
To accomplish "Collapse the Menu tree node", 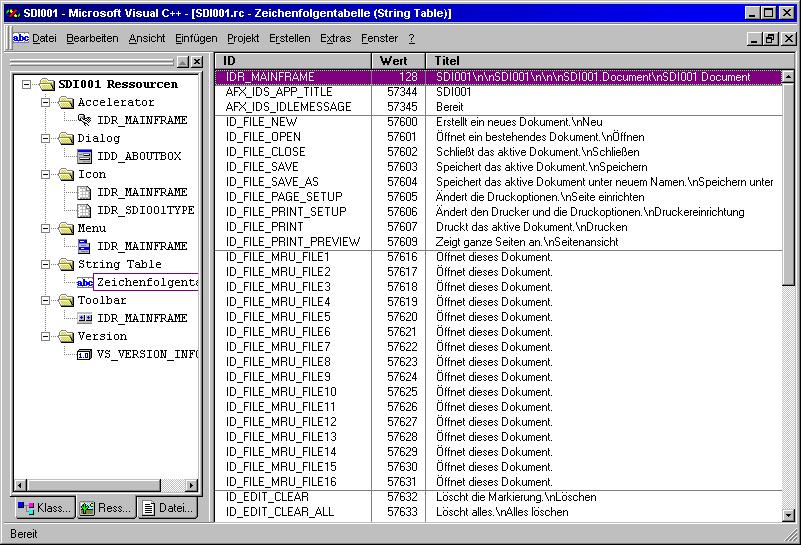I will click(45, 228).
